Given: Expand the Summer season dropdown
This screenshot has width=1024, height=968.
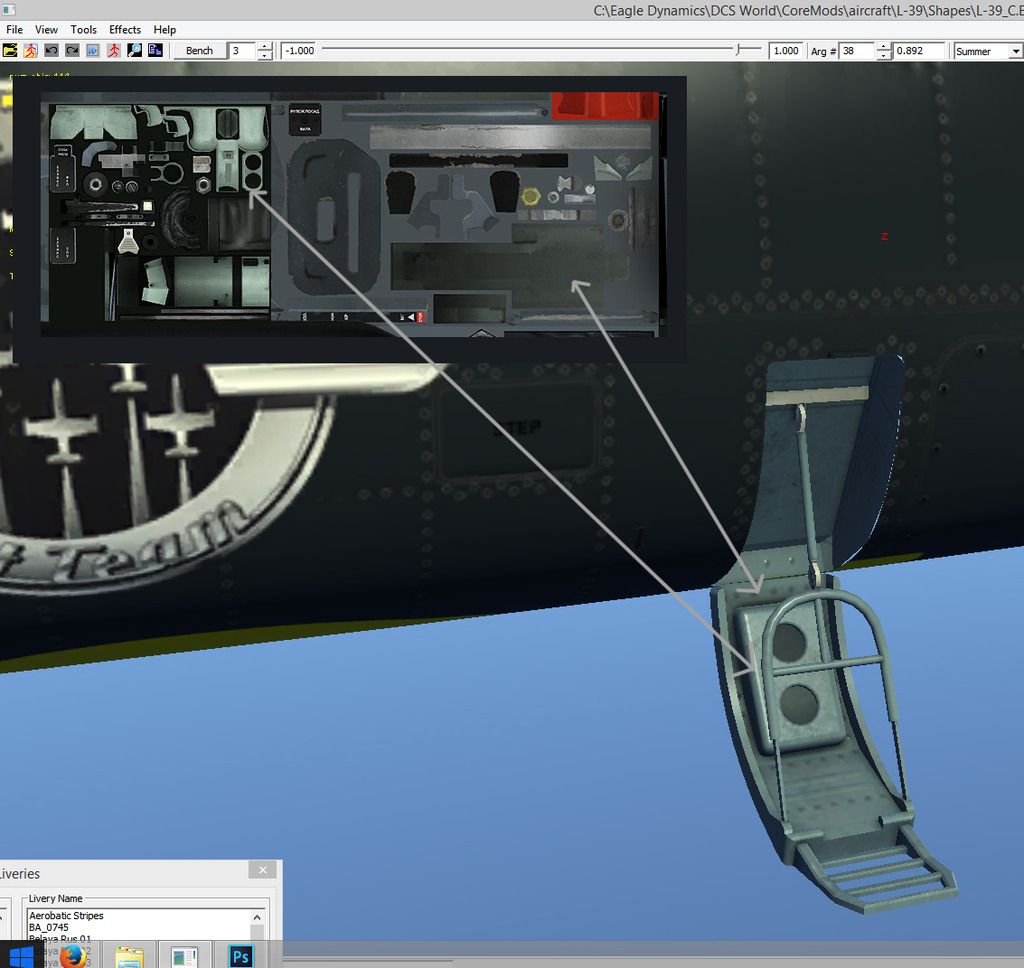Looking at the screenshot, I should (x=1014, y=51).
